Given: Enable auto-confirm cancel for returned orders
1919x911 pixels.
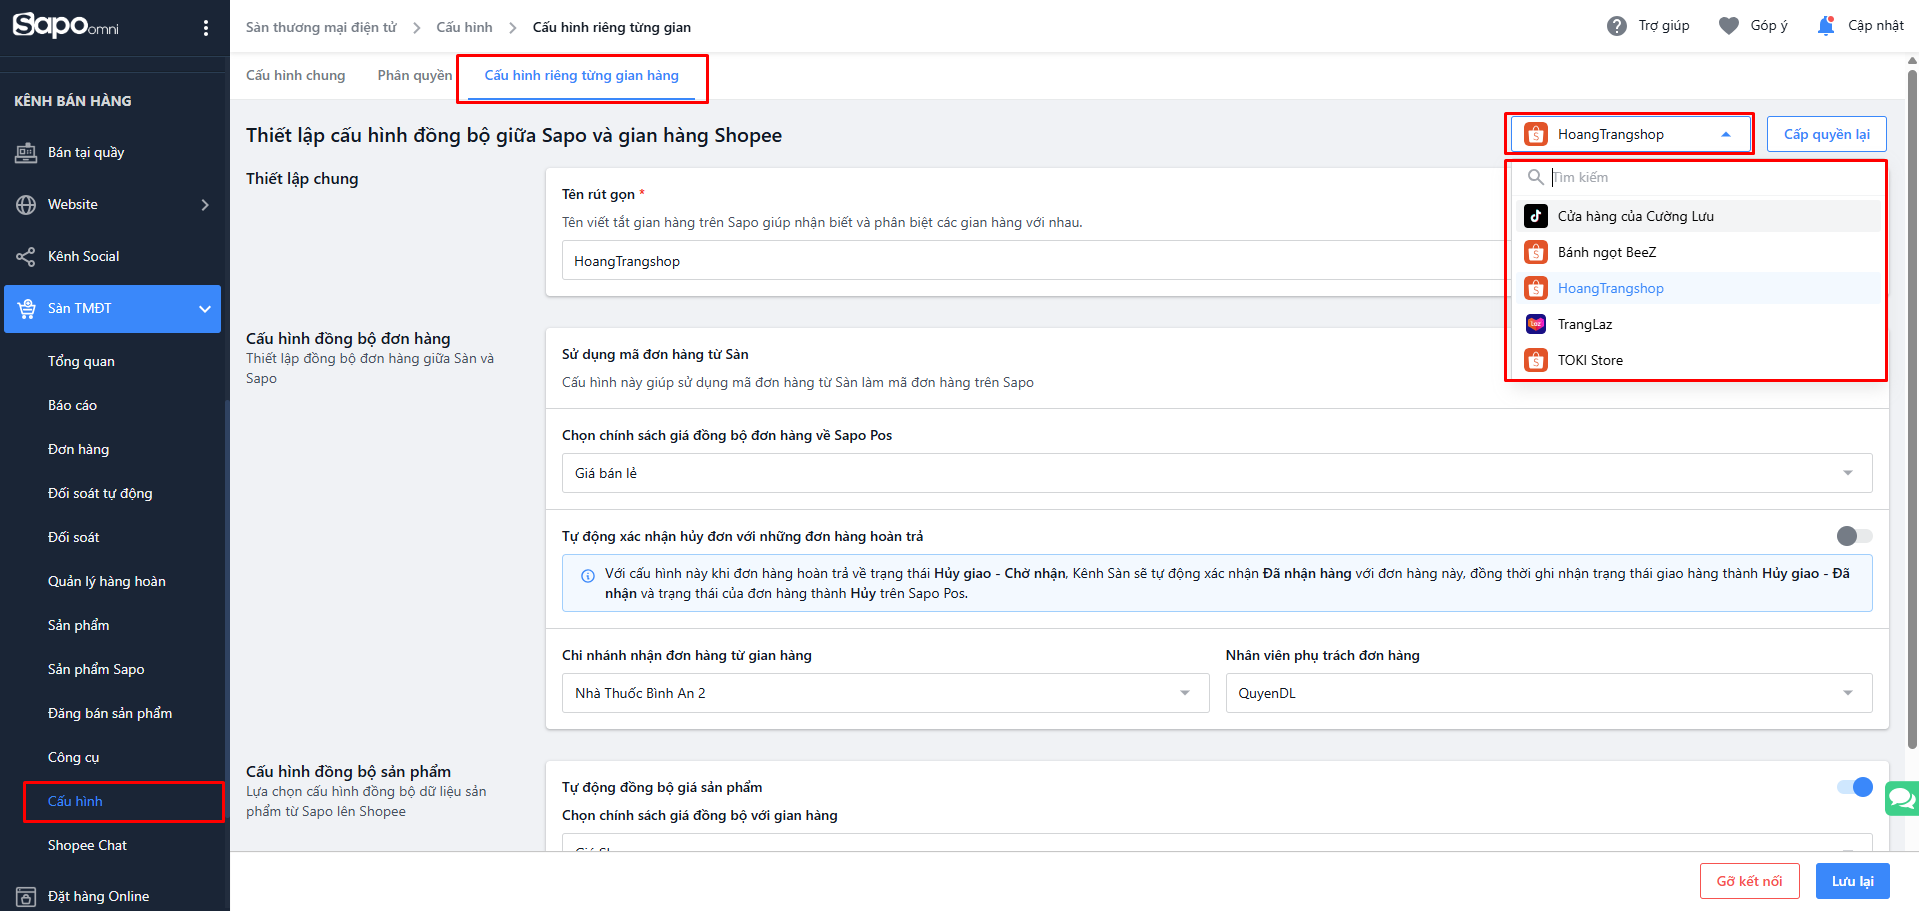Looking at the screenshot, I should [x=1853, y=536].
